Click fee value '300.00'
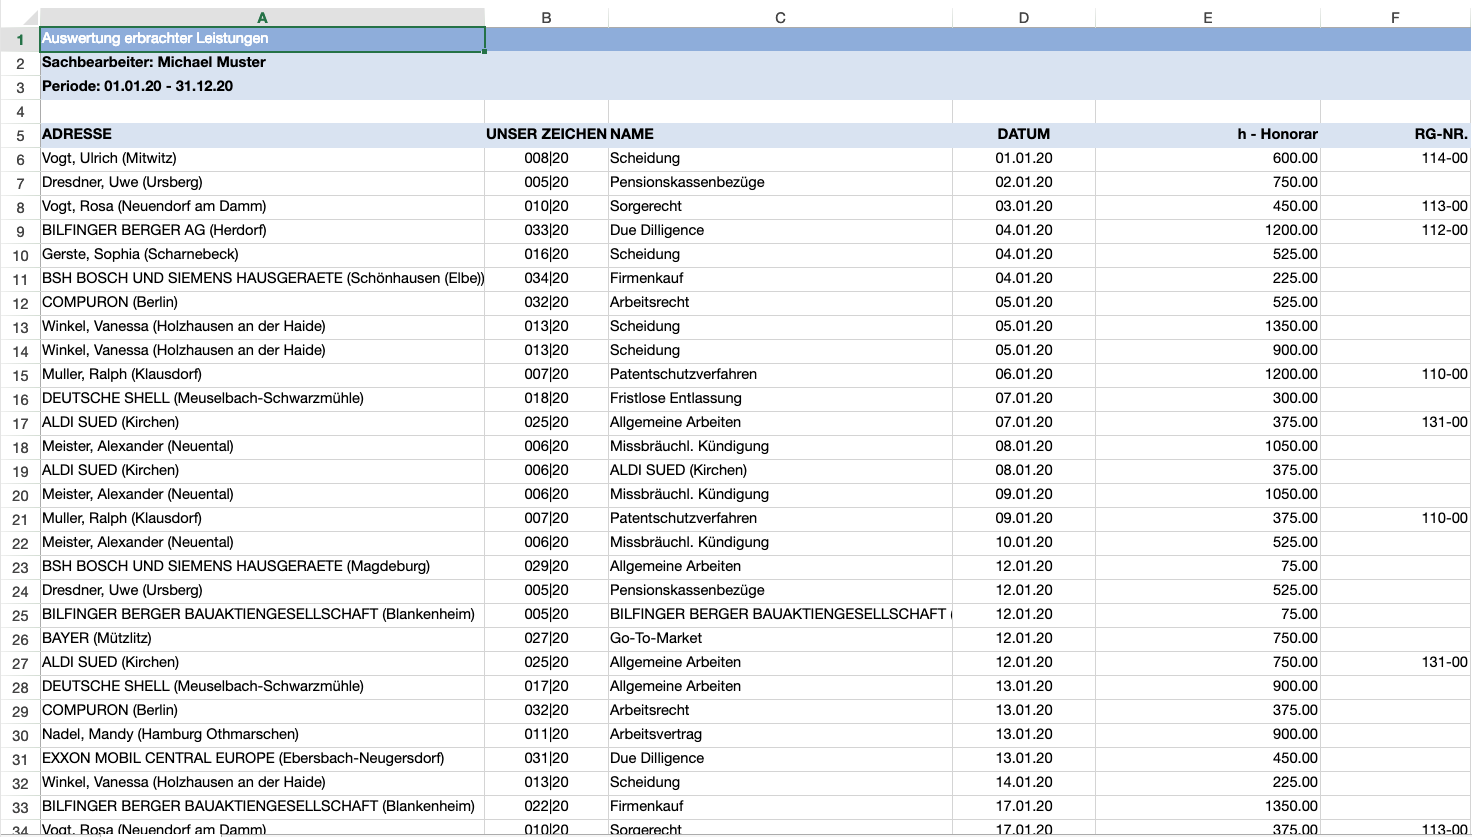 1207,399
